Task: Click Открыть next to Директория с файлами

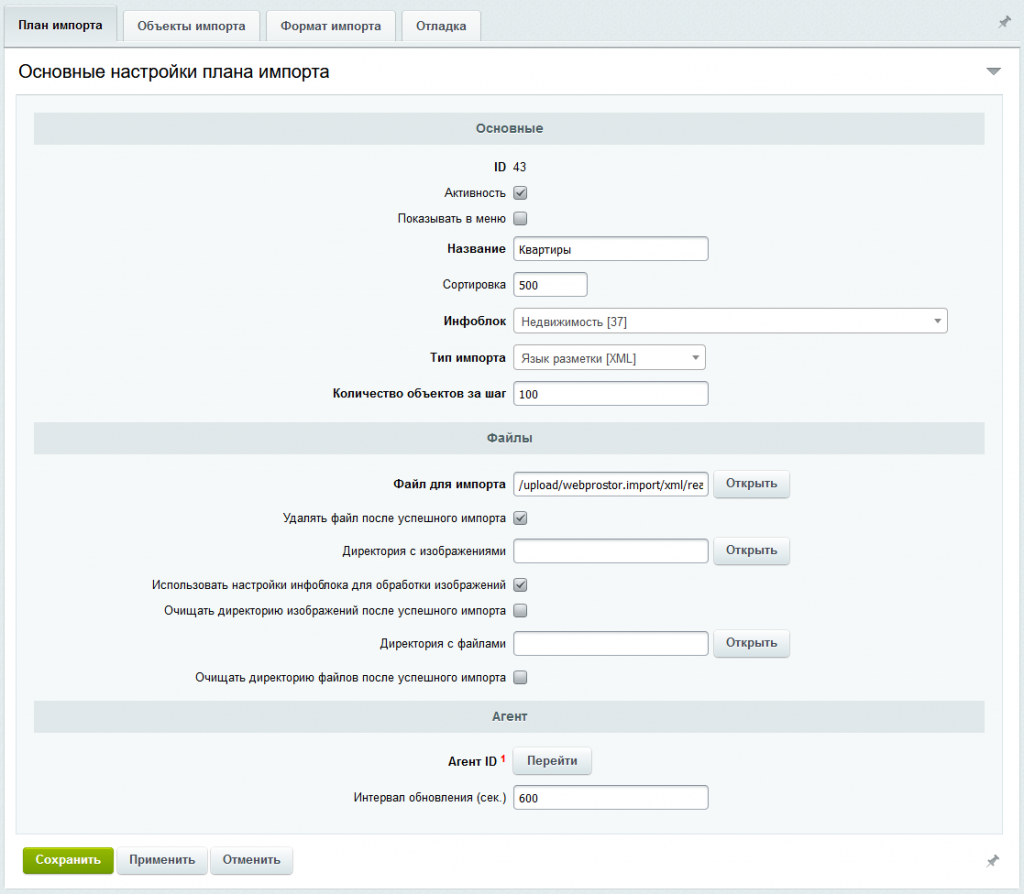Action: 751,643
